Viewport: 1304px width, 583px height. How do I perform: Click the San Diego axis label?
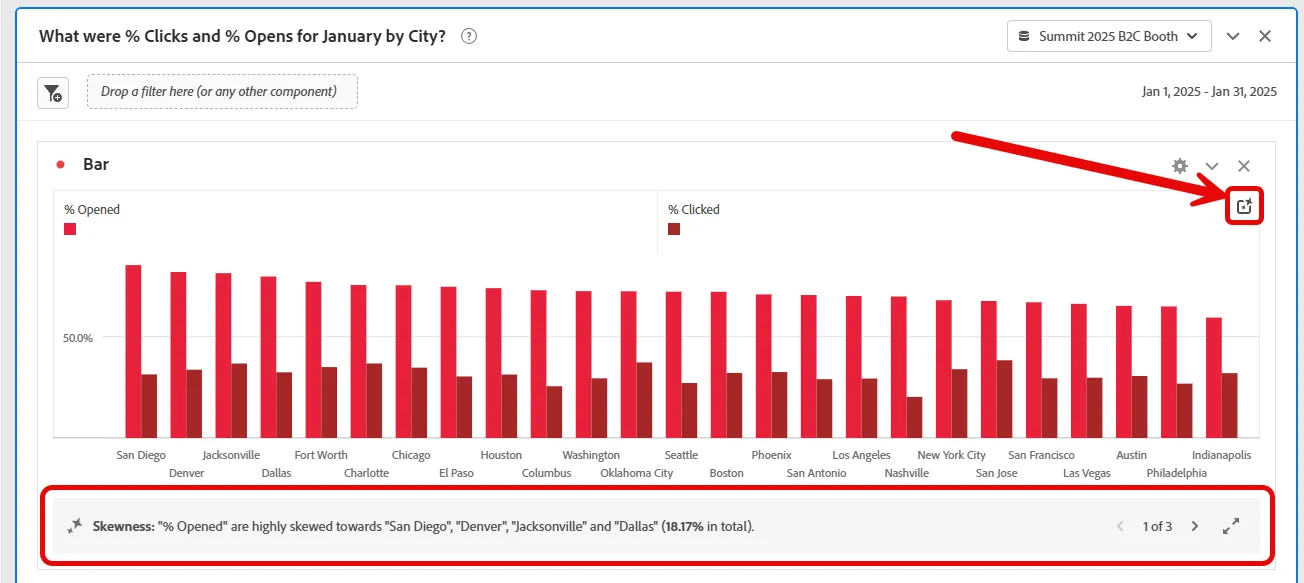(141, 455)
